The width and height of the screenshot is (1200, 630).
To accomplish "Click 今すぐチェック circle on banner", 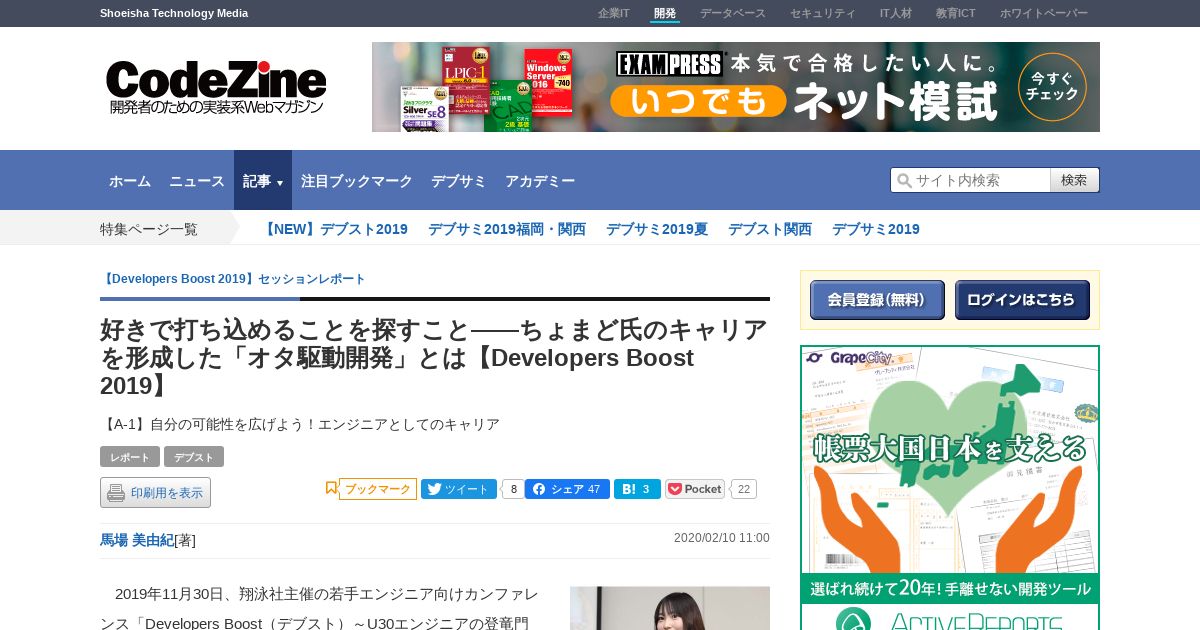I will [1052, 87].
